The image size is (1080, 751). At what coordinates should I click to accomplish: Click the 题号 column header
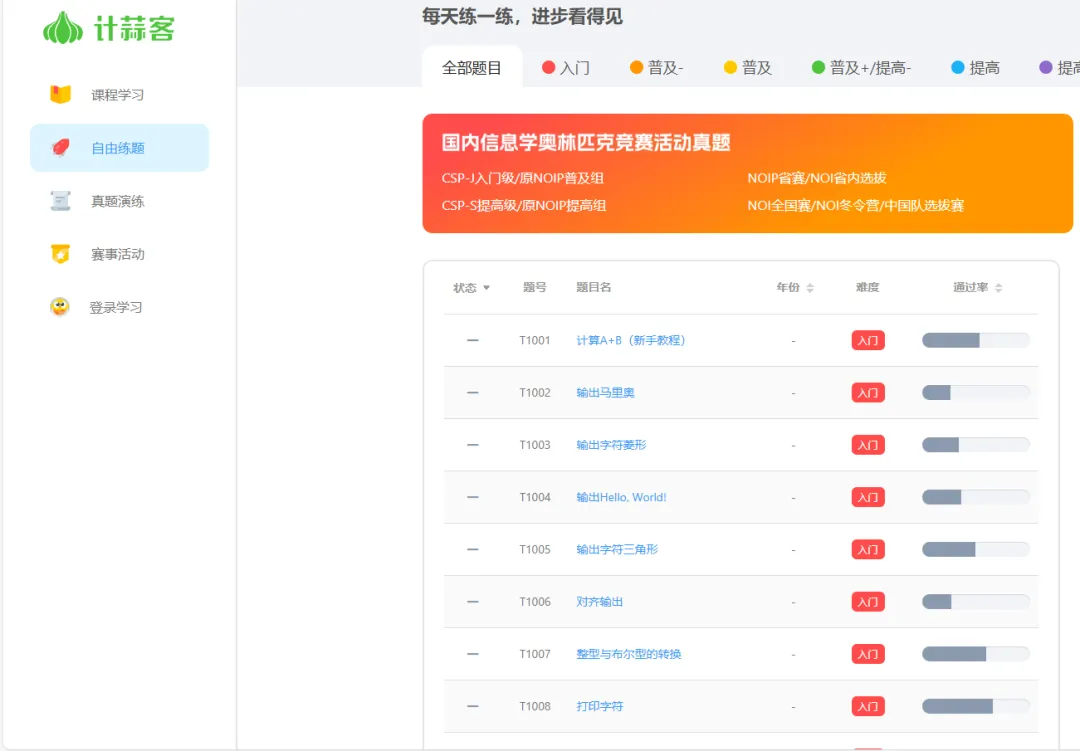click(x=534, y=287)
